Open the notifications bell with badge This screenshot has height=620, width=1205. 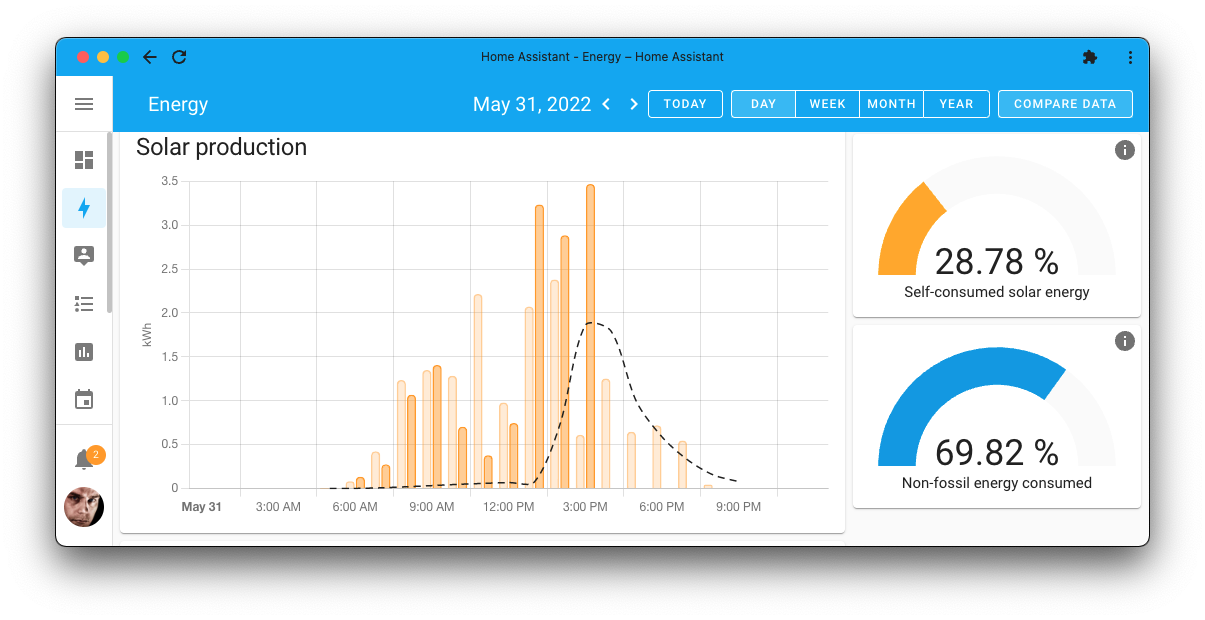point(84,458)
